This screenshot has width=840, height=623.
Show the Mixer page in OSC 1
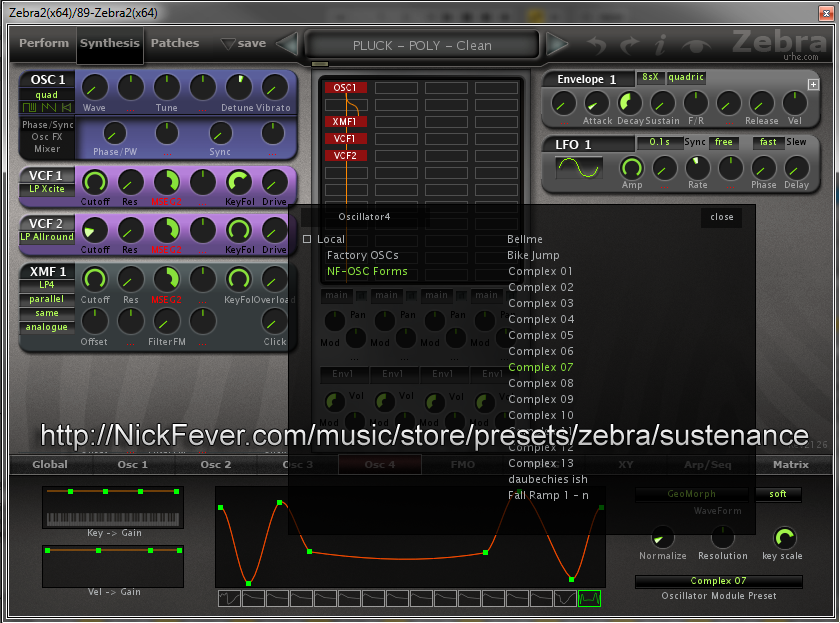(47, 149)
